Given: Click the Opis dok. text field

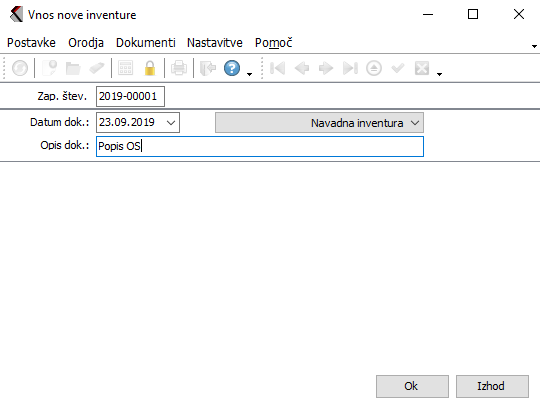Looking at the screenshot, I should click(x=260, y=146).
